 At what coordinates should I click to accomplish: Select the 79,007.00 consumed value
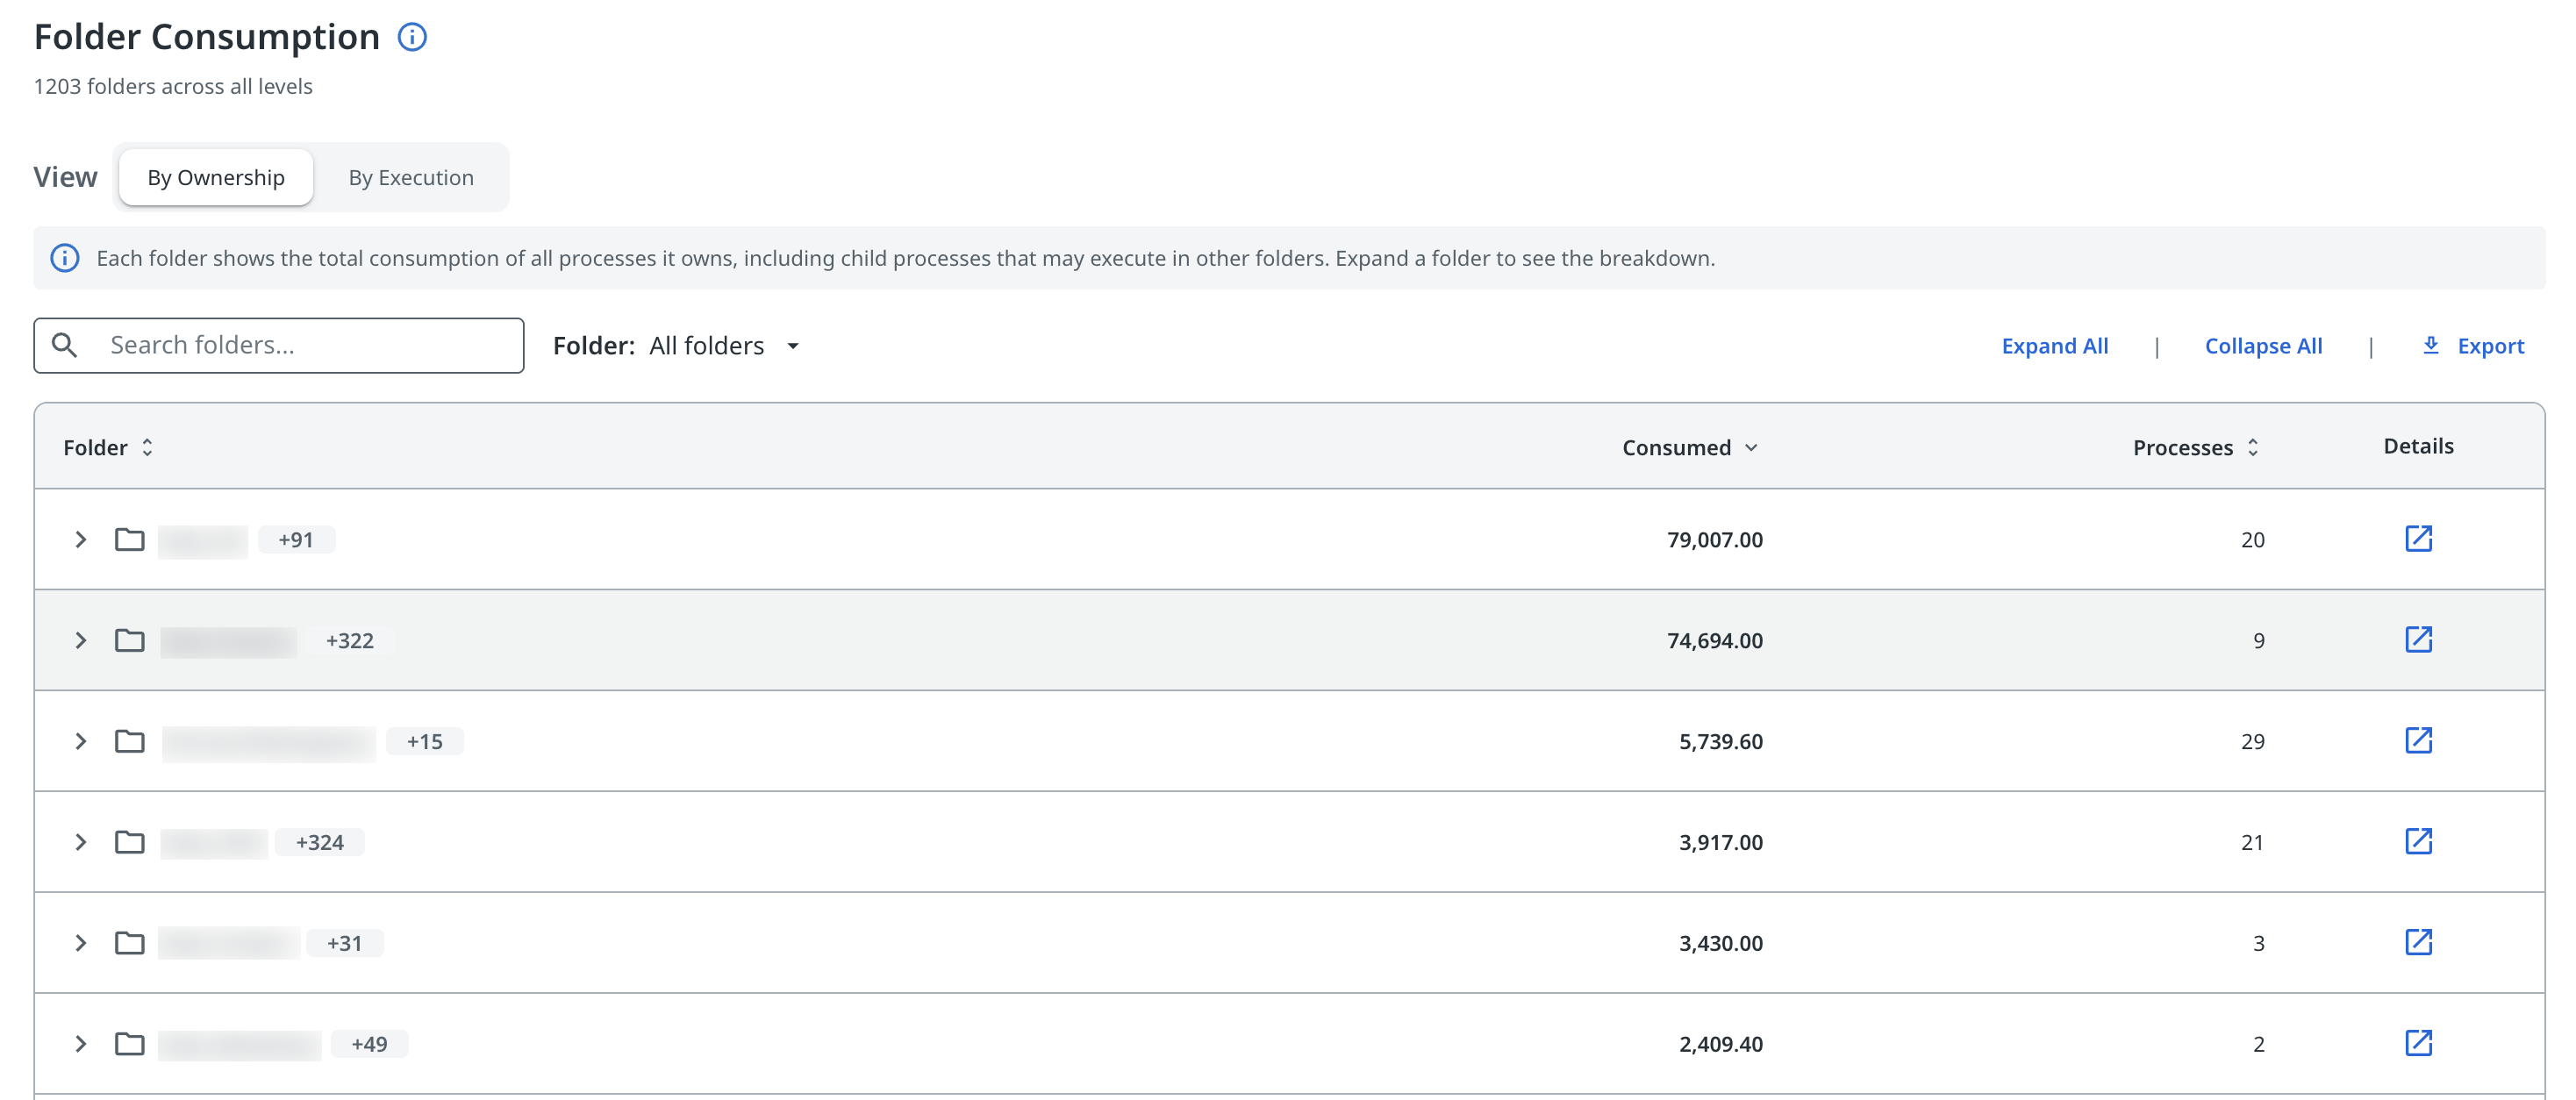coord(1714,540)
